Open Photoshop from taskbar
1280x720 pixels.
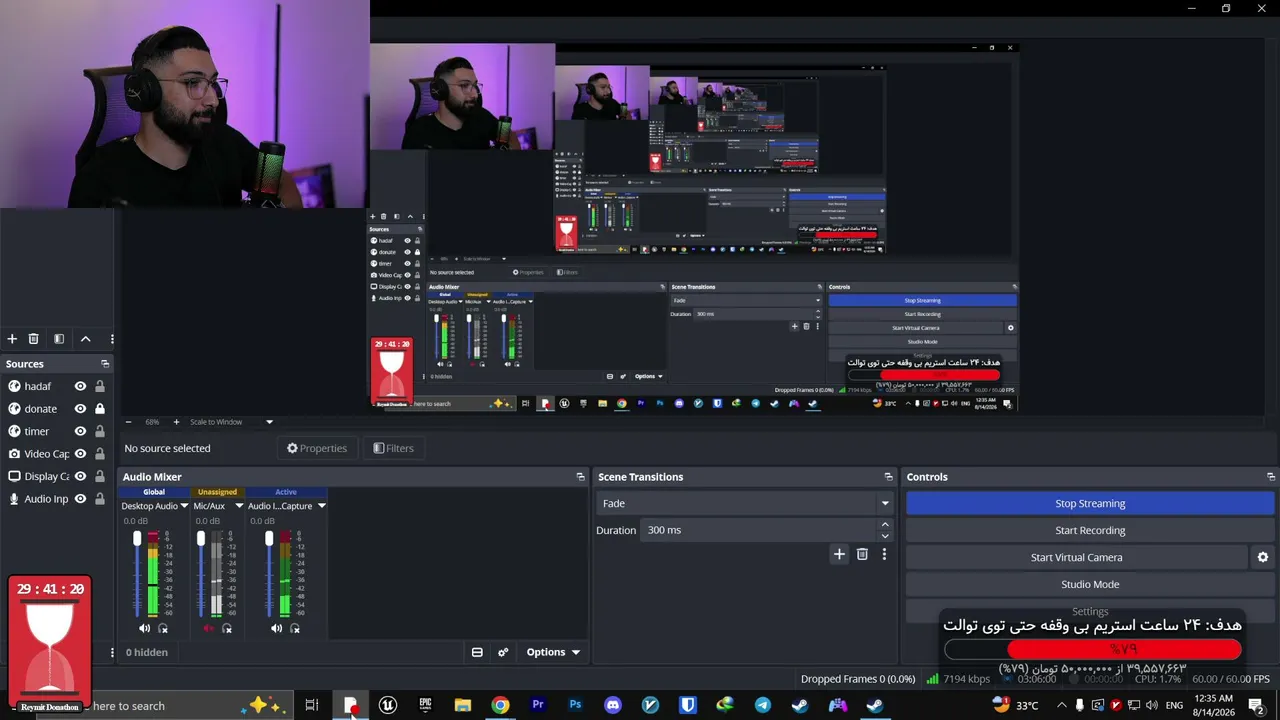point(575,705)
